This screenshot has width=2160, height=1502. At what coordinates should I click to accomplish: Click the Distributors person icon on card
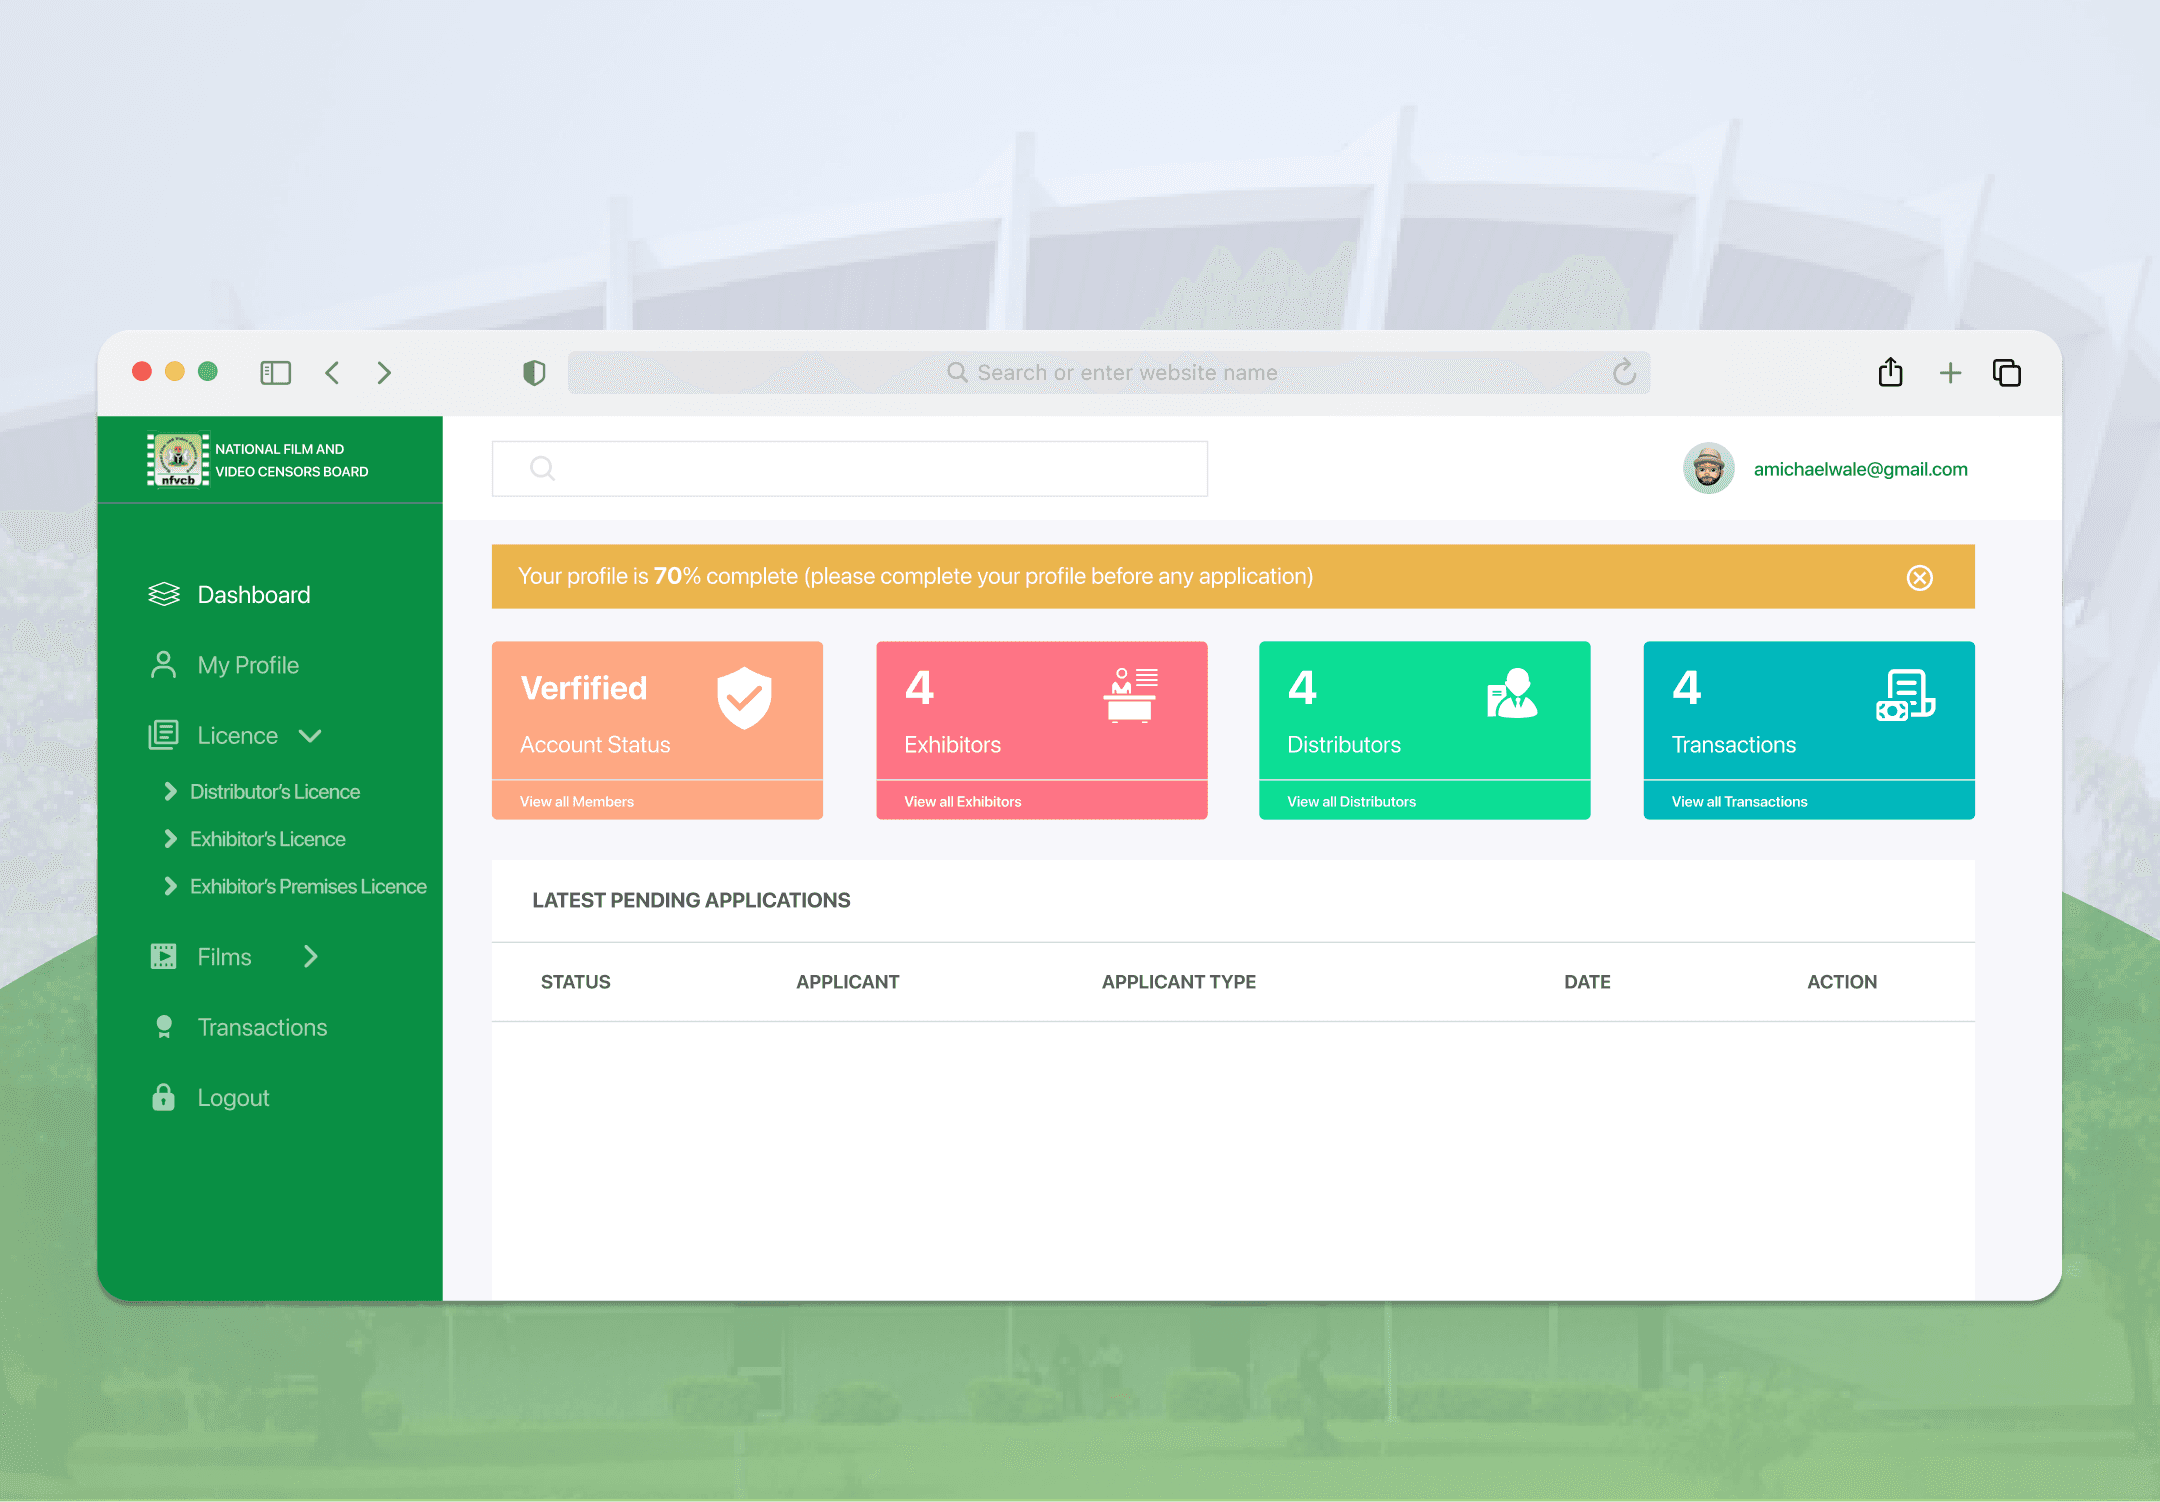pos(1512,693)
